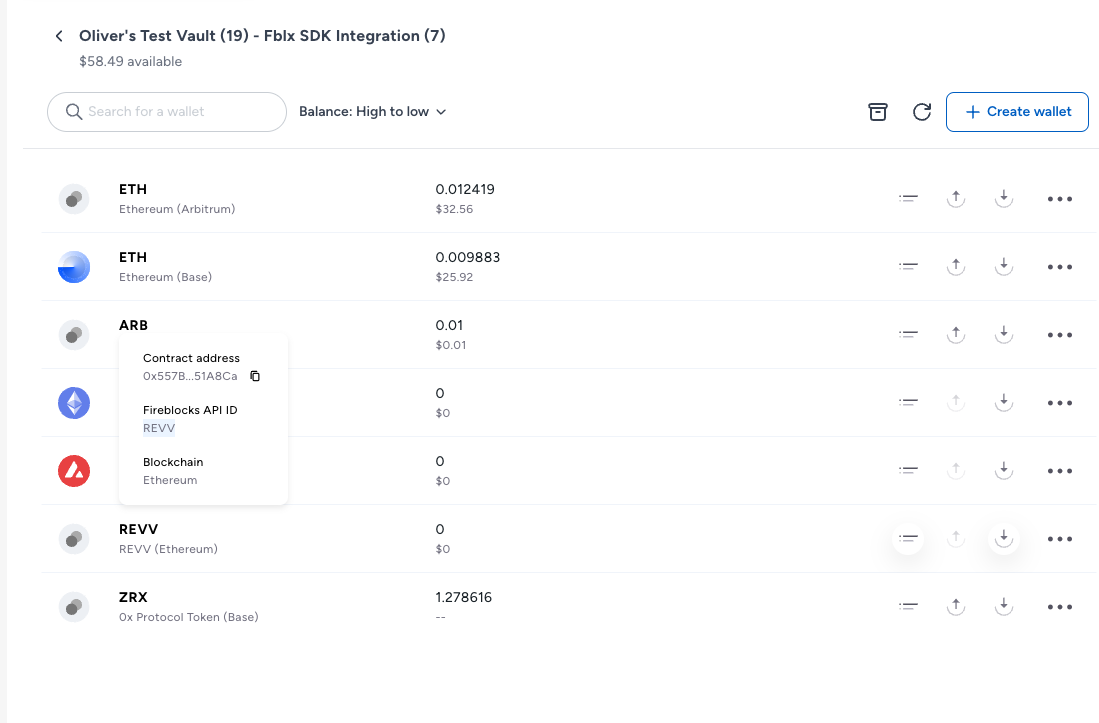Refresh the wallet list

[922, 112]
